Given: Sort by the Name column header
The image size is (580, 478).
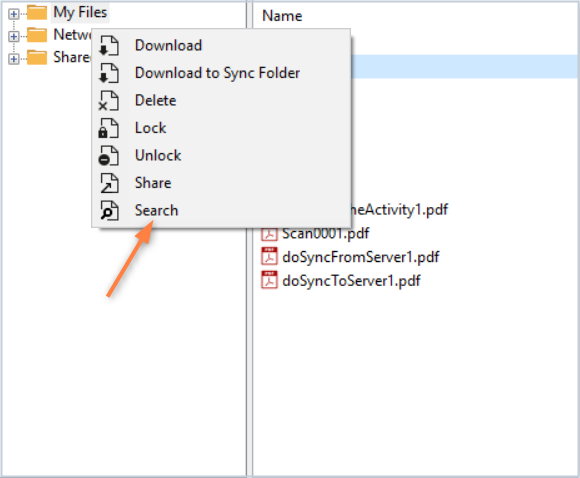Looking at the screenshot, I should click(282, 16).
